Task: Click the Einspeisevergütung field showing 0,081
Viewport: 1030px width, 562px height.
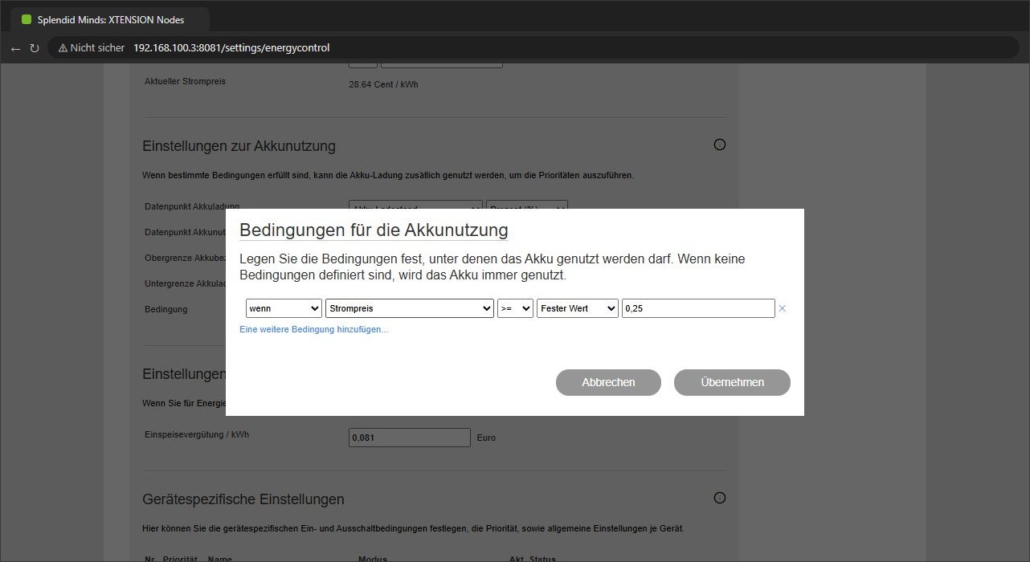Action: coord(409,438)
